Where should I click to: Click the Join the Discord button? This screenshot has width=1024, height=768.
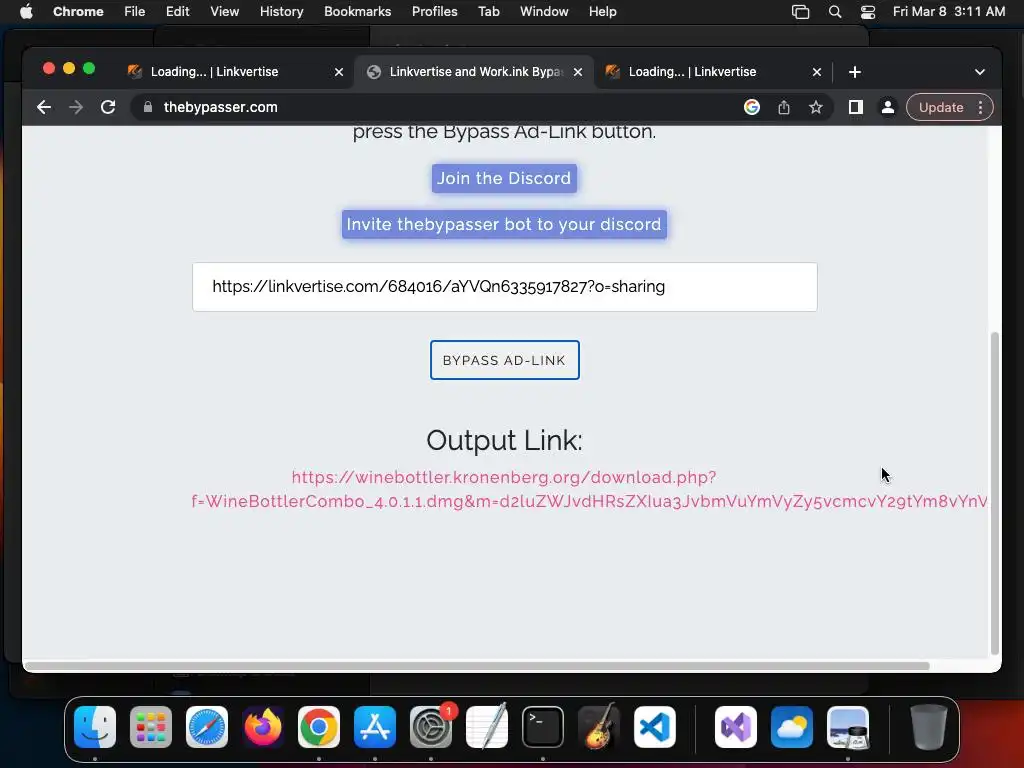tap(504, 178)
